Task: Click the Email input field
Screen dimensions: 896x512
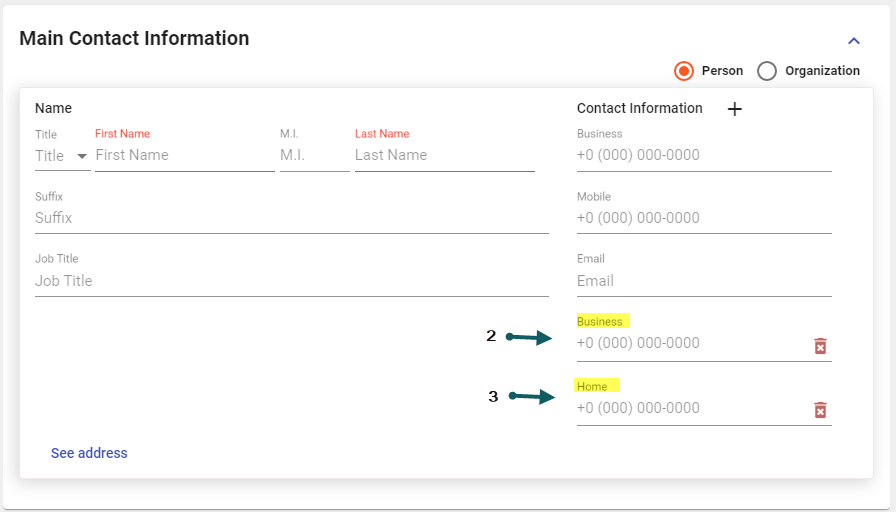Action: point(703,281)
